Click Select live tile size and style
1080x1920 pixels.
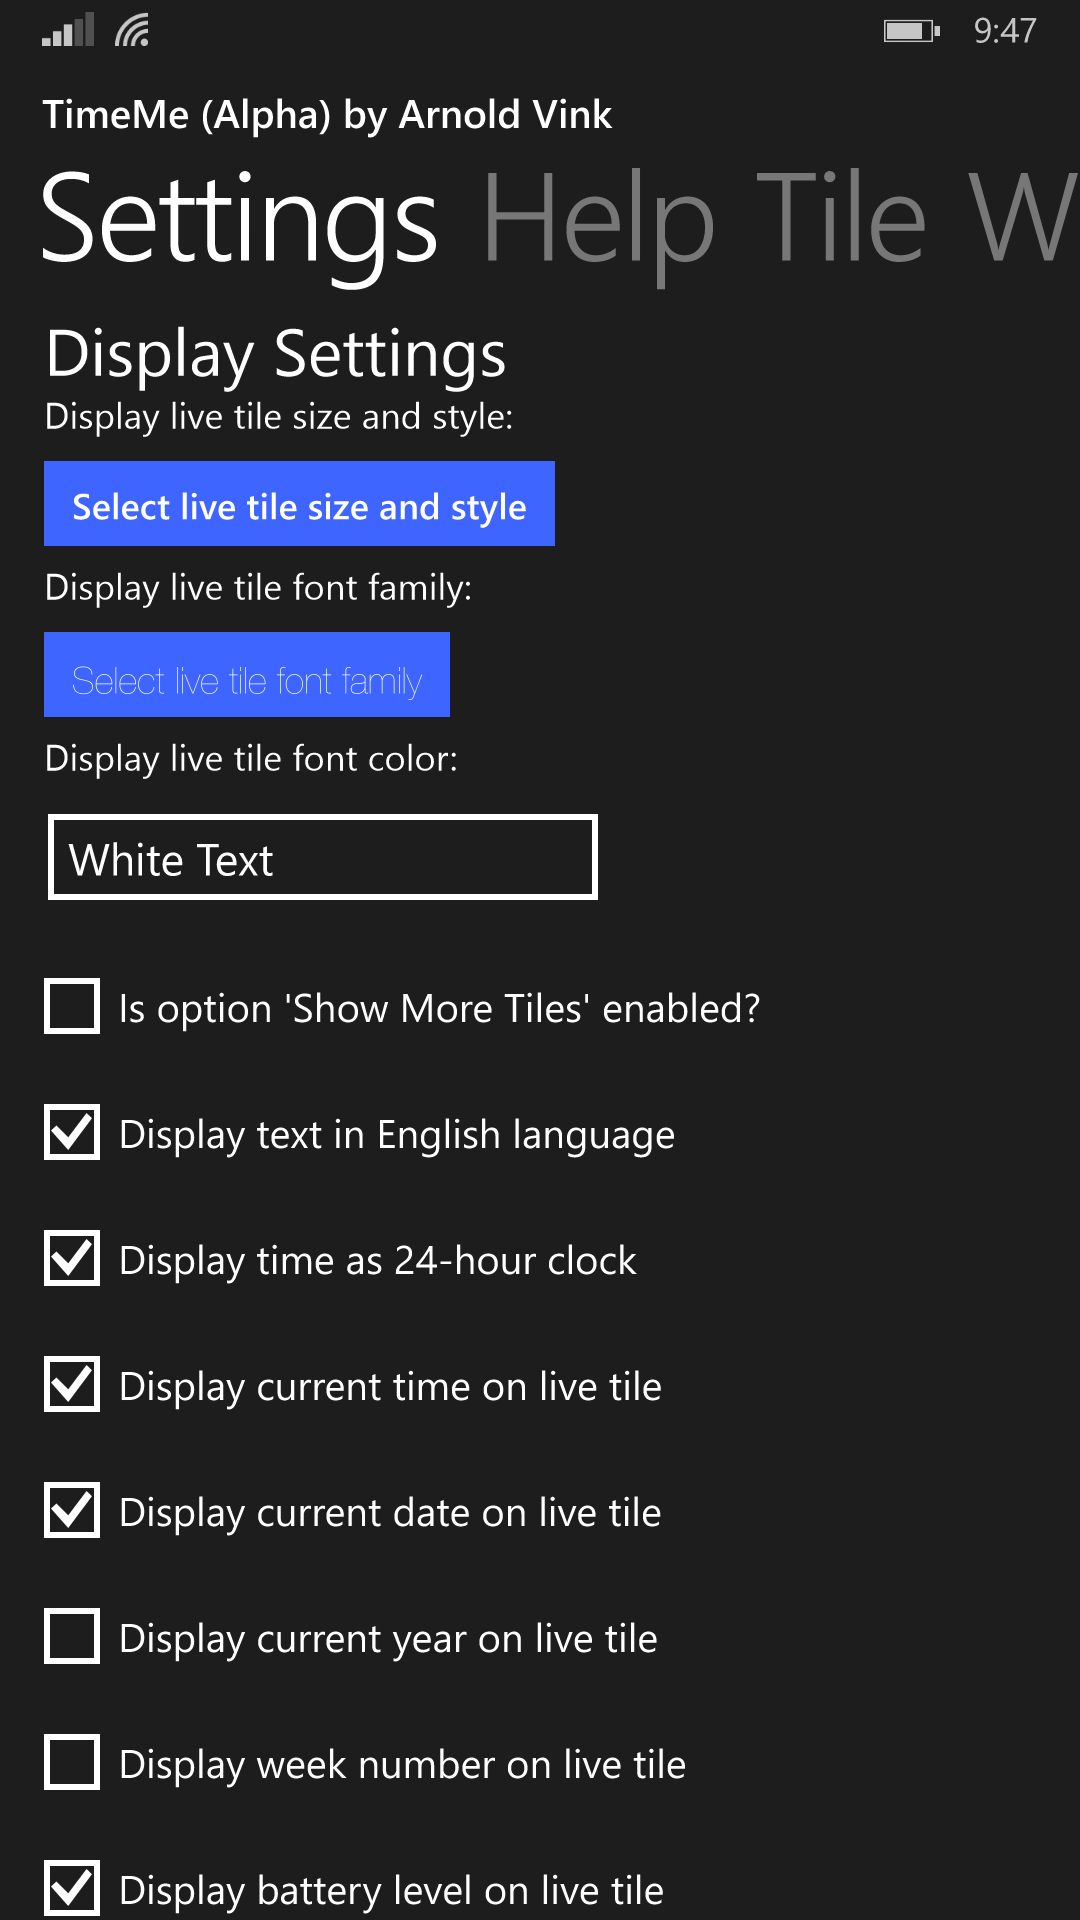point(299,504)
